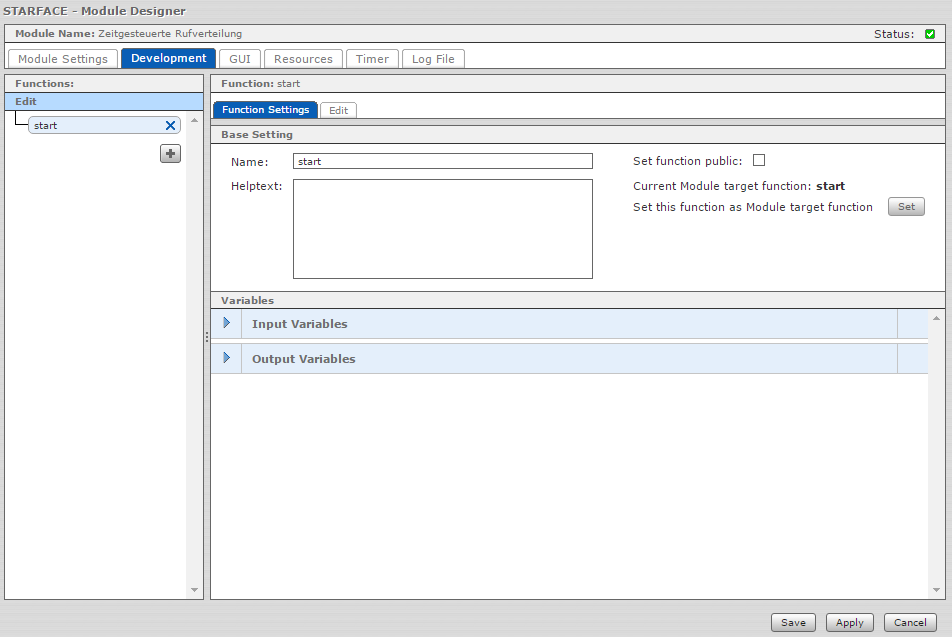Select the start function in tree
This screenshot has height=637, width=952.
[95, 126]
